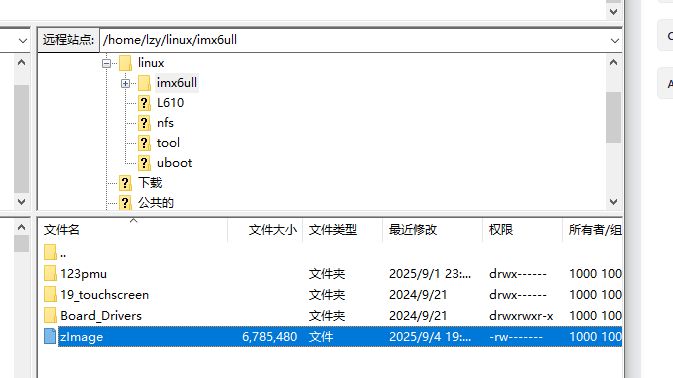Click the unknown-folder icon beside nfs
The width and height of the screenshot is (673, 378).
point(144,123)
